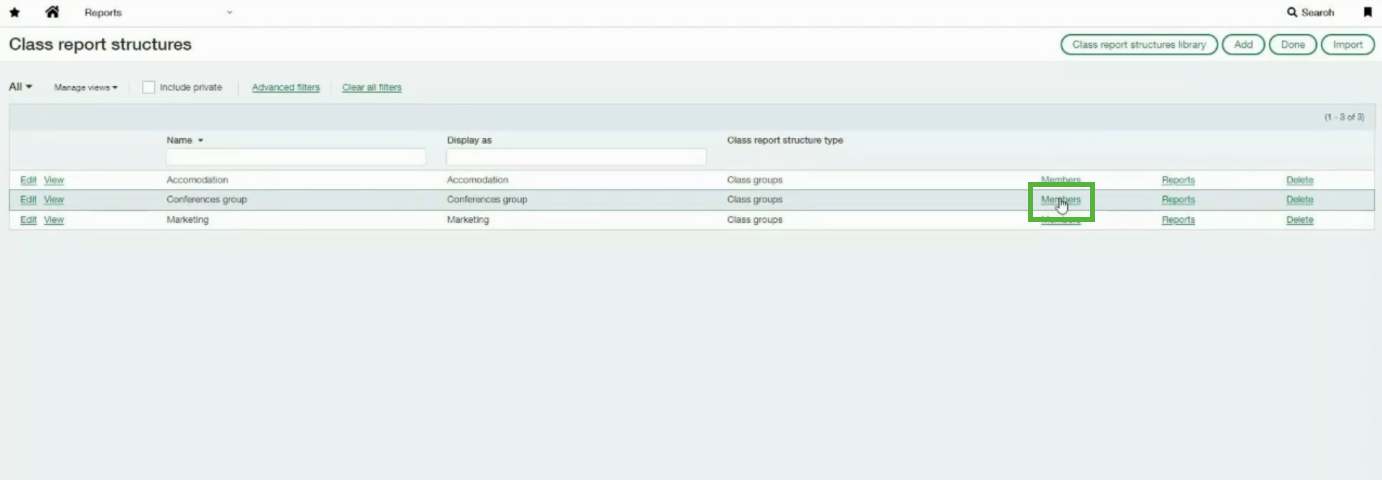Type in the Name filter field
The image size is (1382, 480).
(296, 157)
